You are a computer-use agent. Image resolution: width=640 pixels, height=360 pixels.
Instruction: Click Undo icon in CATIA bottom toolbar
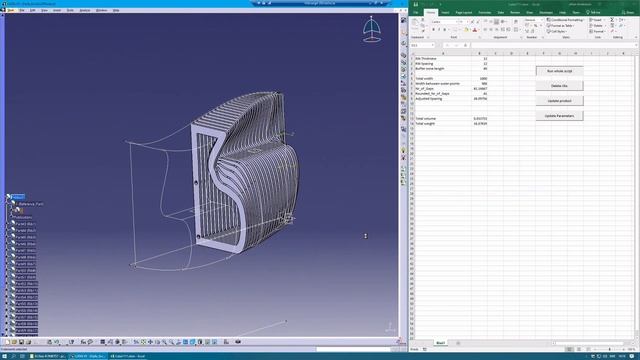click(57, 342)
